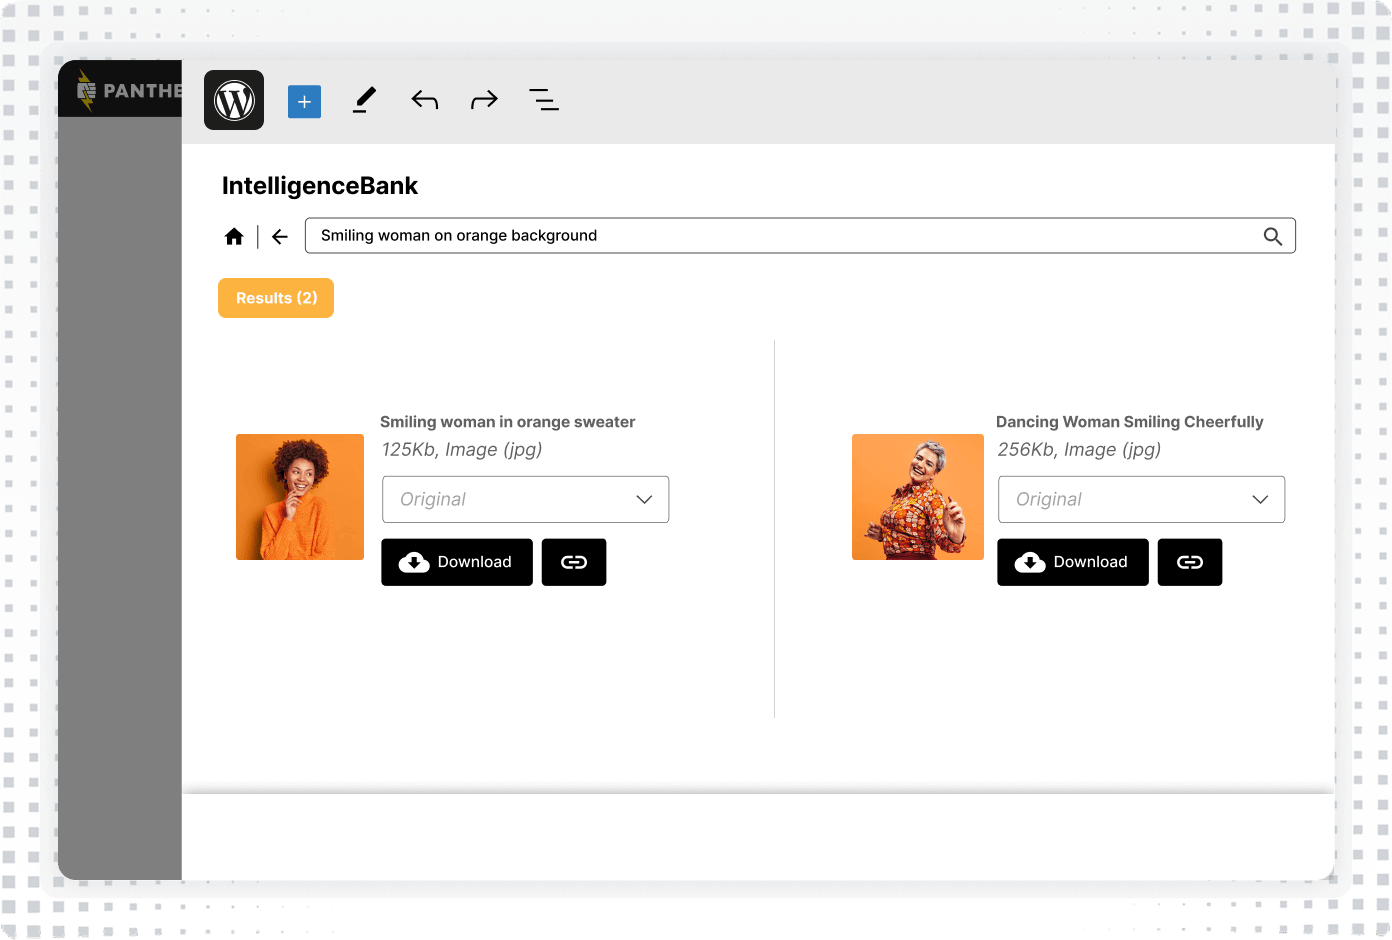
Task: Click title Smiling woman in orange sweater
Action: (507, 422)
